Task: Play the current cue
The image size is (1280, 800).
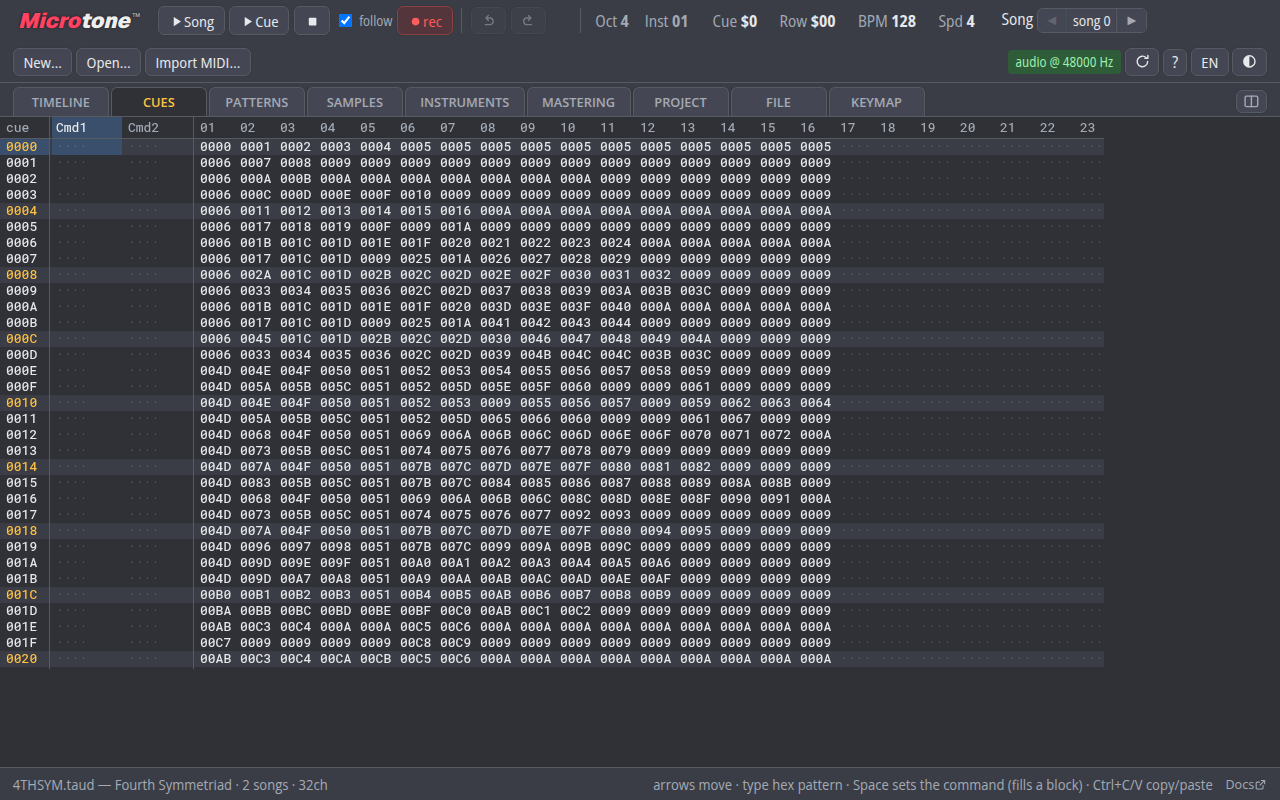Action: click(x=259, y=21)
